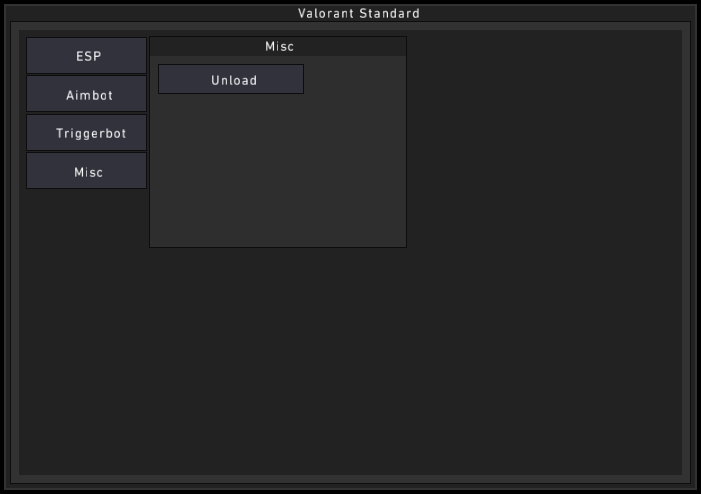The height and width of the screenshot is (494, 701).
Task: Select the Triggerbot tab
Action: (x=87, y=133)
